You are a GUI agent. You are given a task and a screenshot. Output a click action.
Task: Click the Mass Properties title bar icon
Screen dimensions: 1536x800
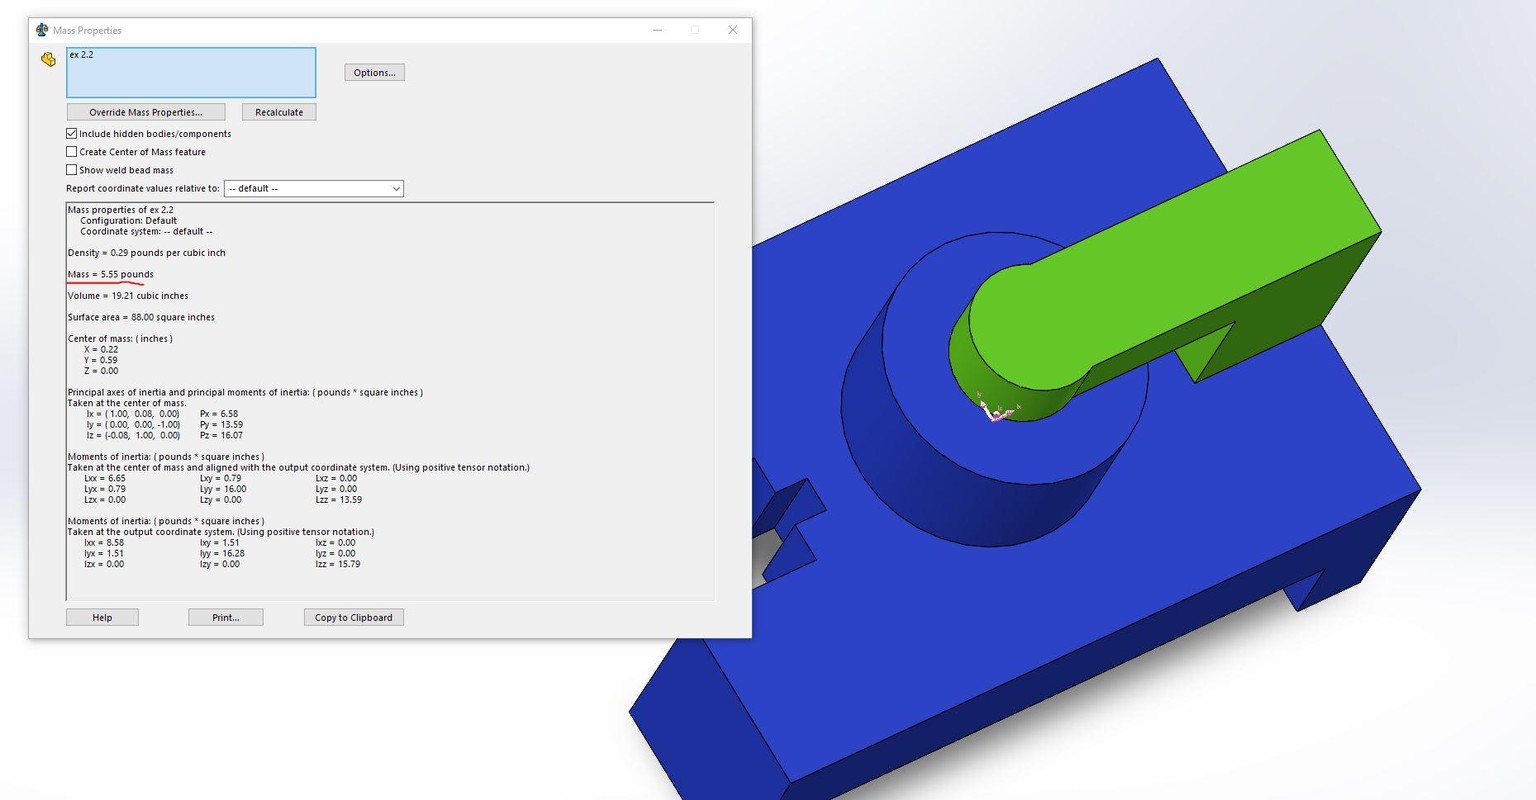click(41, 30)
